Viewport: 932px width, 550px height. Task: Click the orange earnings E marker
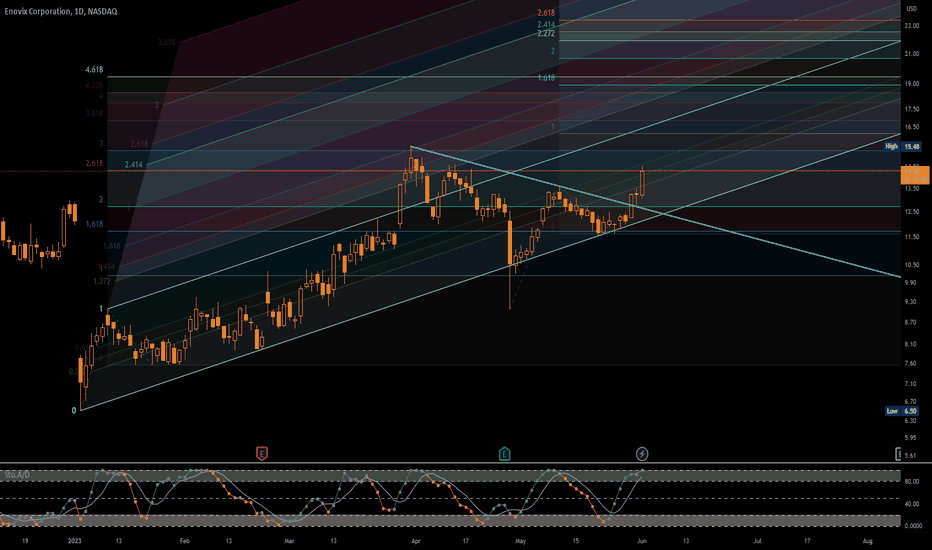point(262,454)
